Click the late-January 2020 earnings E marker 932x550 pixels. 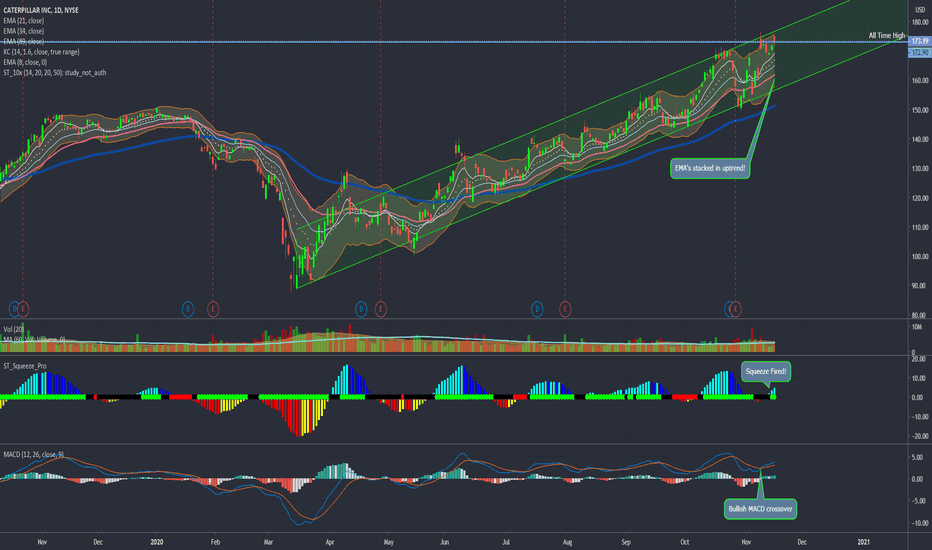213,309
